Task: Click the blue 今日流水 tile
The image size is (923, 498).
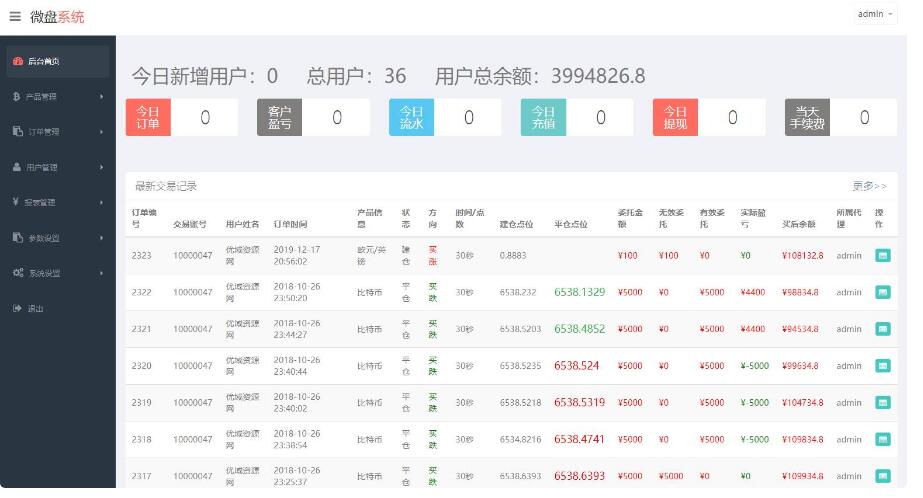Action: click(411, 117)
